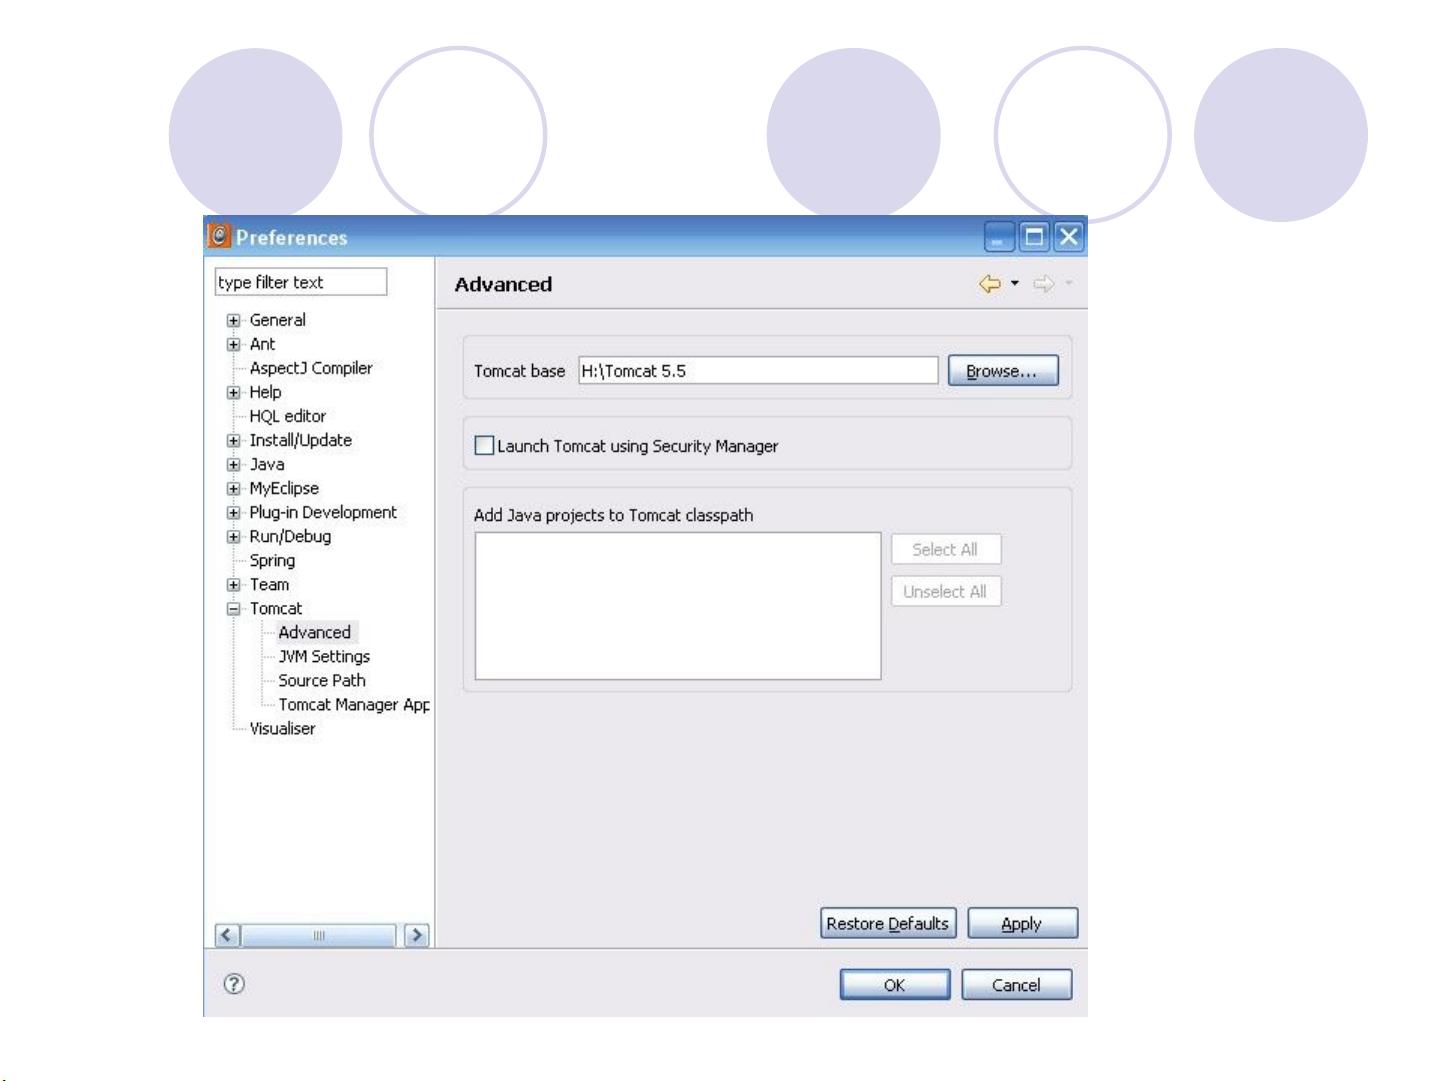The height and width of the screenshot is (1081, 1441).
Task: Click the back navigation arrow icon
Action: [989, 284]
